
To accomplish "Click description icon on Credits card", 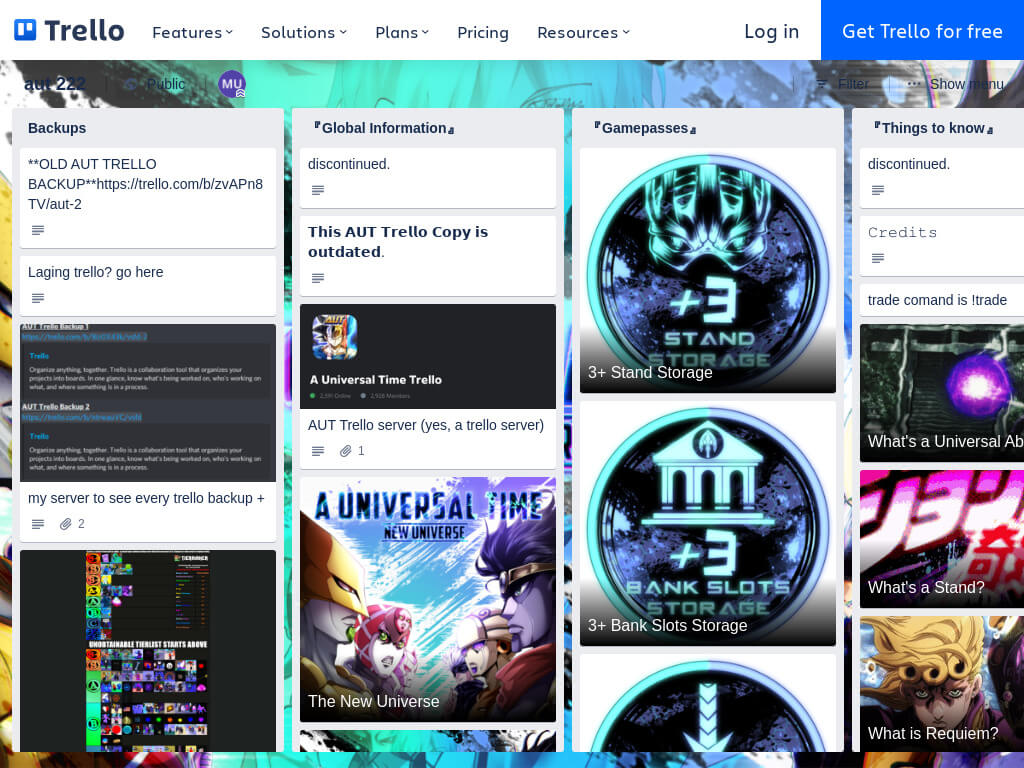I will [878, 258].
